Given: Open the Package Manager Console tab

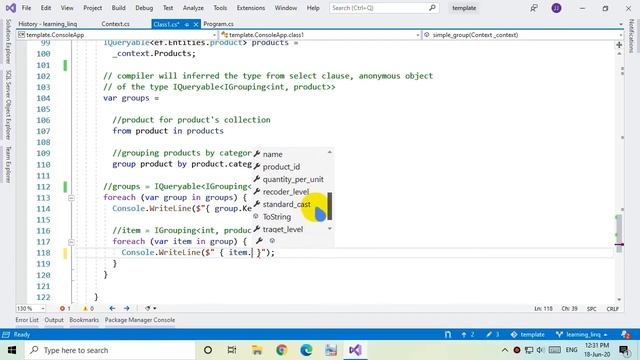Looking at the screenshot, I should pyautogui.click(x=140, y=320).
